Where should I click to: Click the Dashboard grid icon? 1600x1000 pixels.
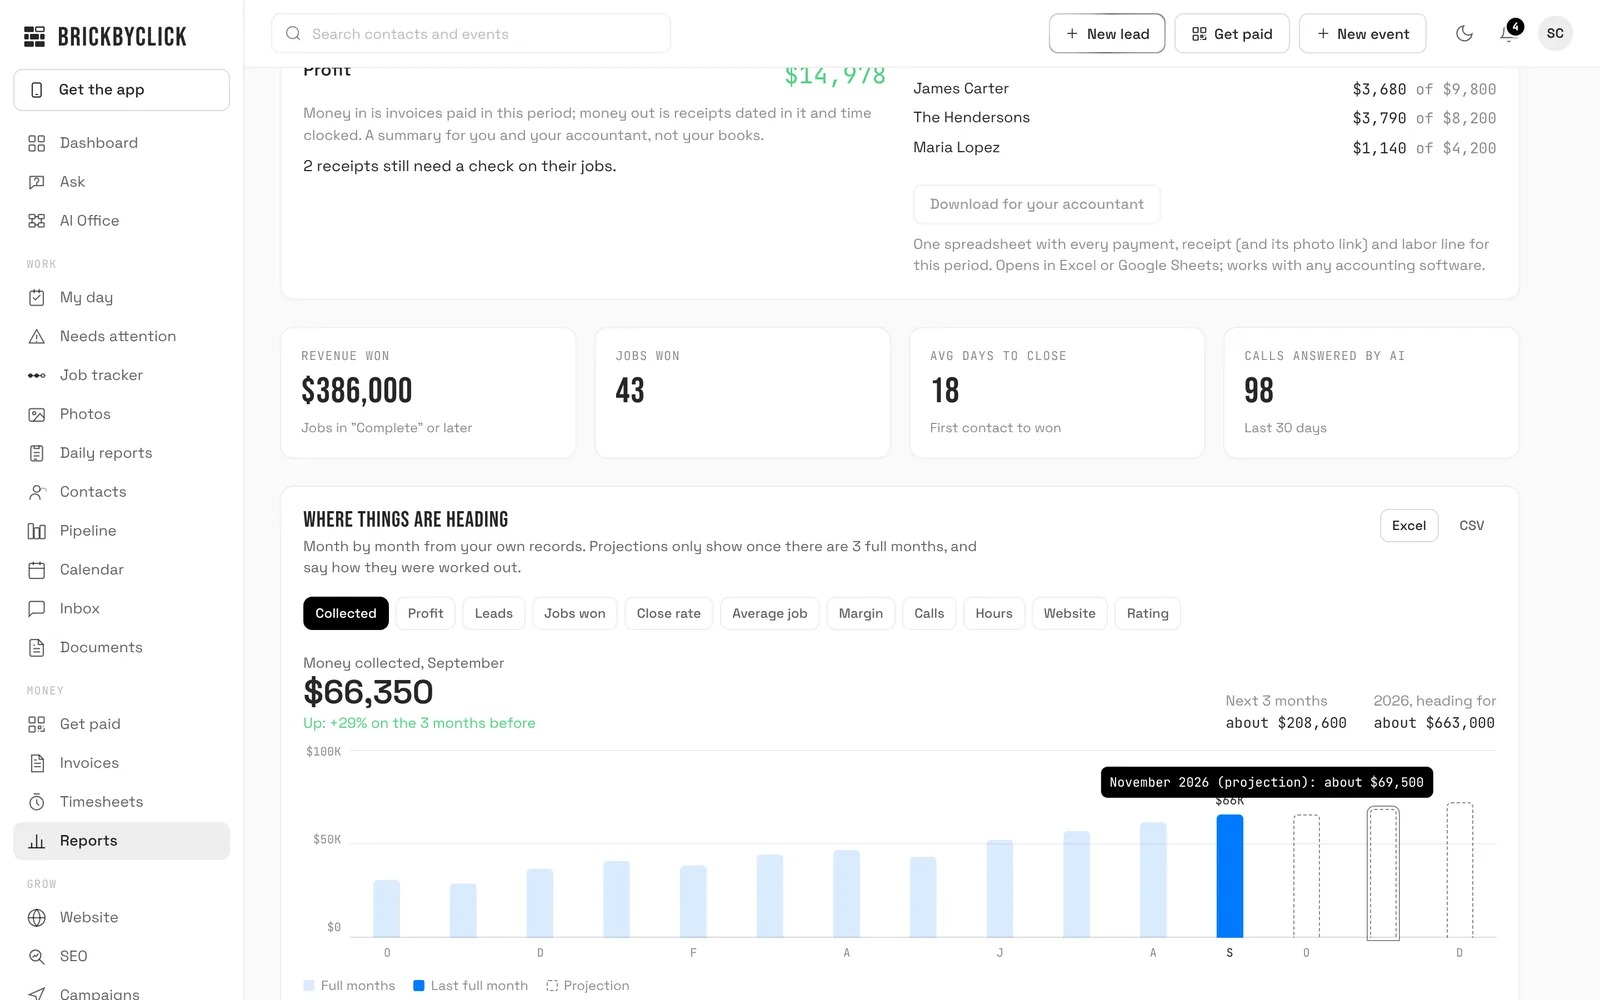[37, 143]
